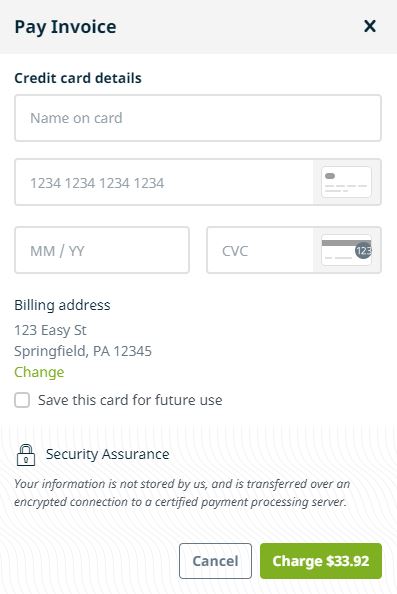Click the Billing address label

coord(62,305)
